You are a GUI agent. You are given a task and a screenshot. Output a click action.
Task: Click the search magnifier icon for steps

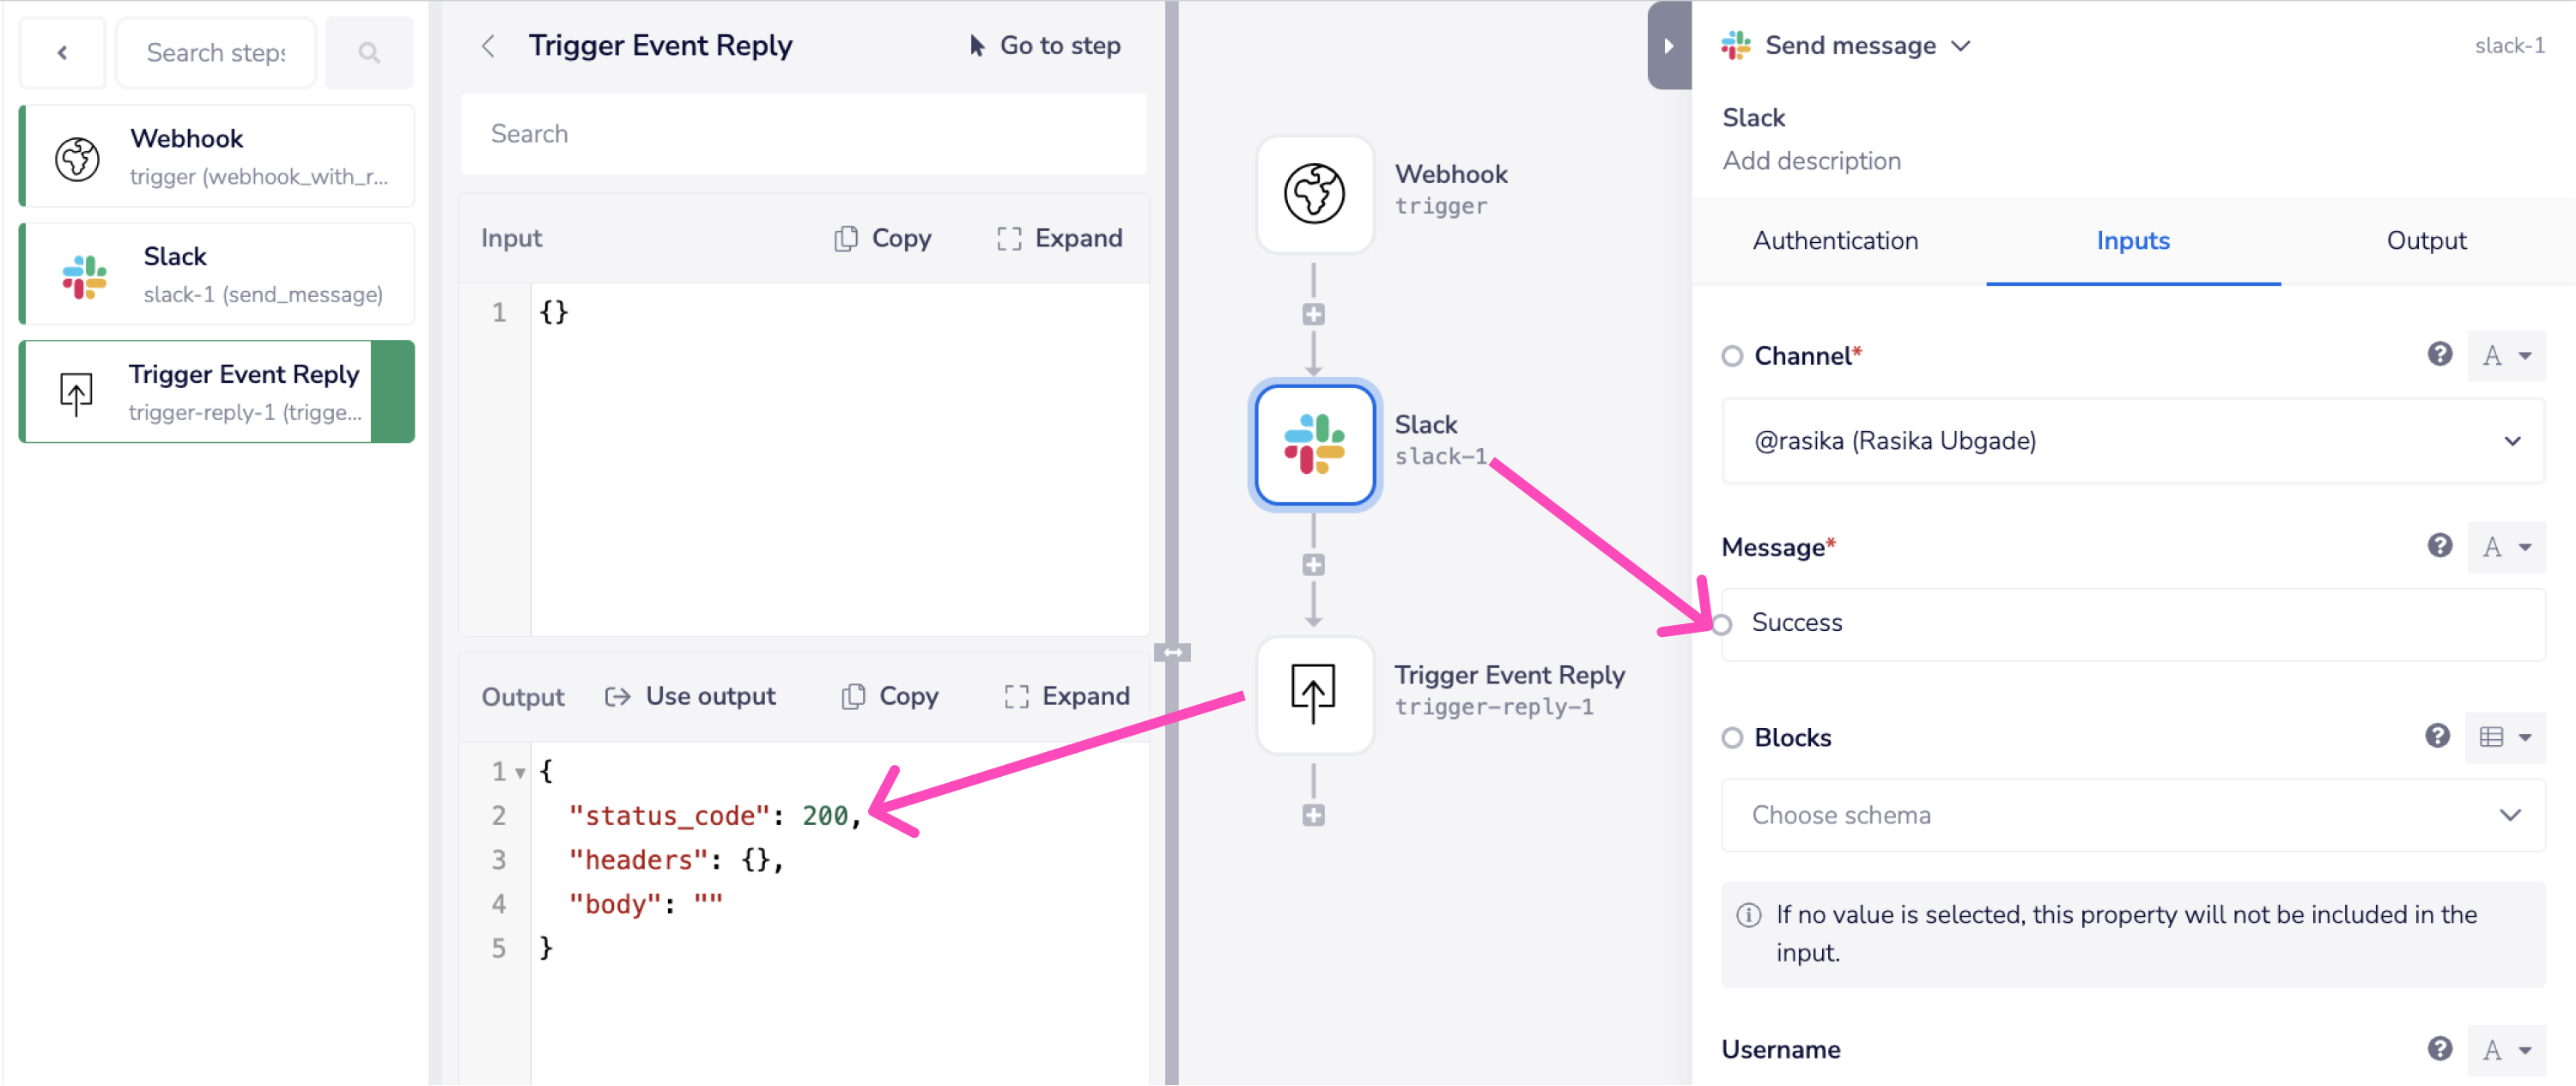point(369,53)
